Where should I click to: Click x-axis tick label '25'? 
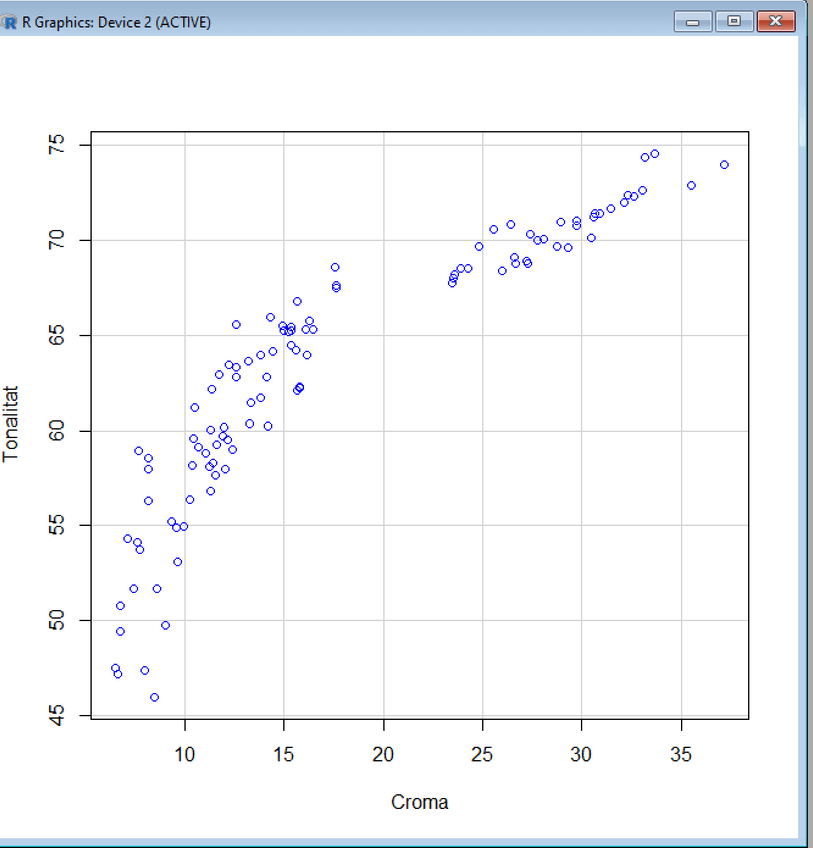tap(482, 754)
